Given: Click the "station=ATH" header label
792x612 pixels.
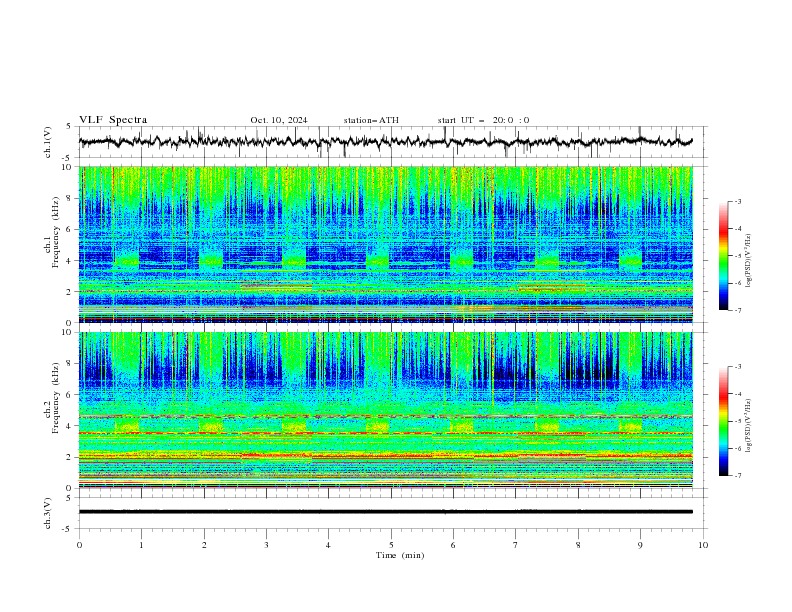Looking at the screenshot, I should [371, 120].
